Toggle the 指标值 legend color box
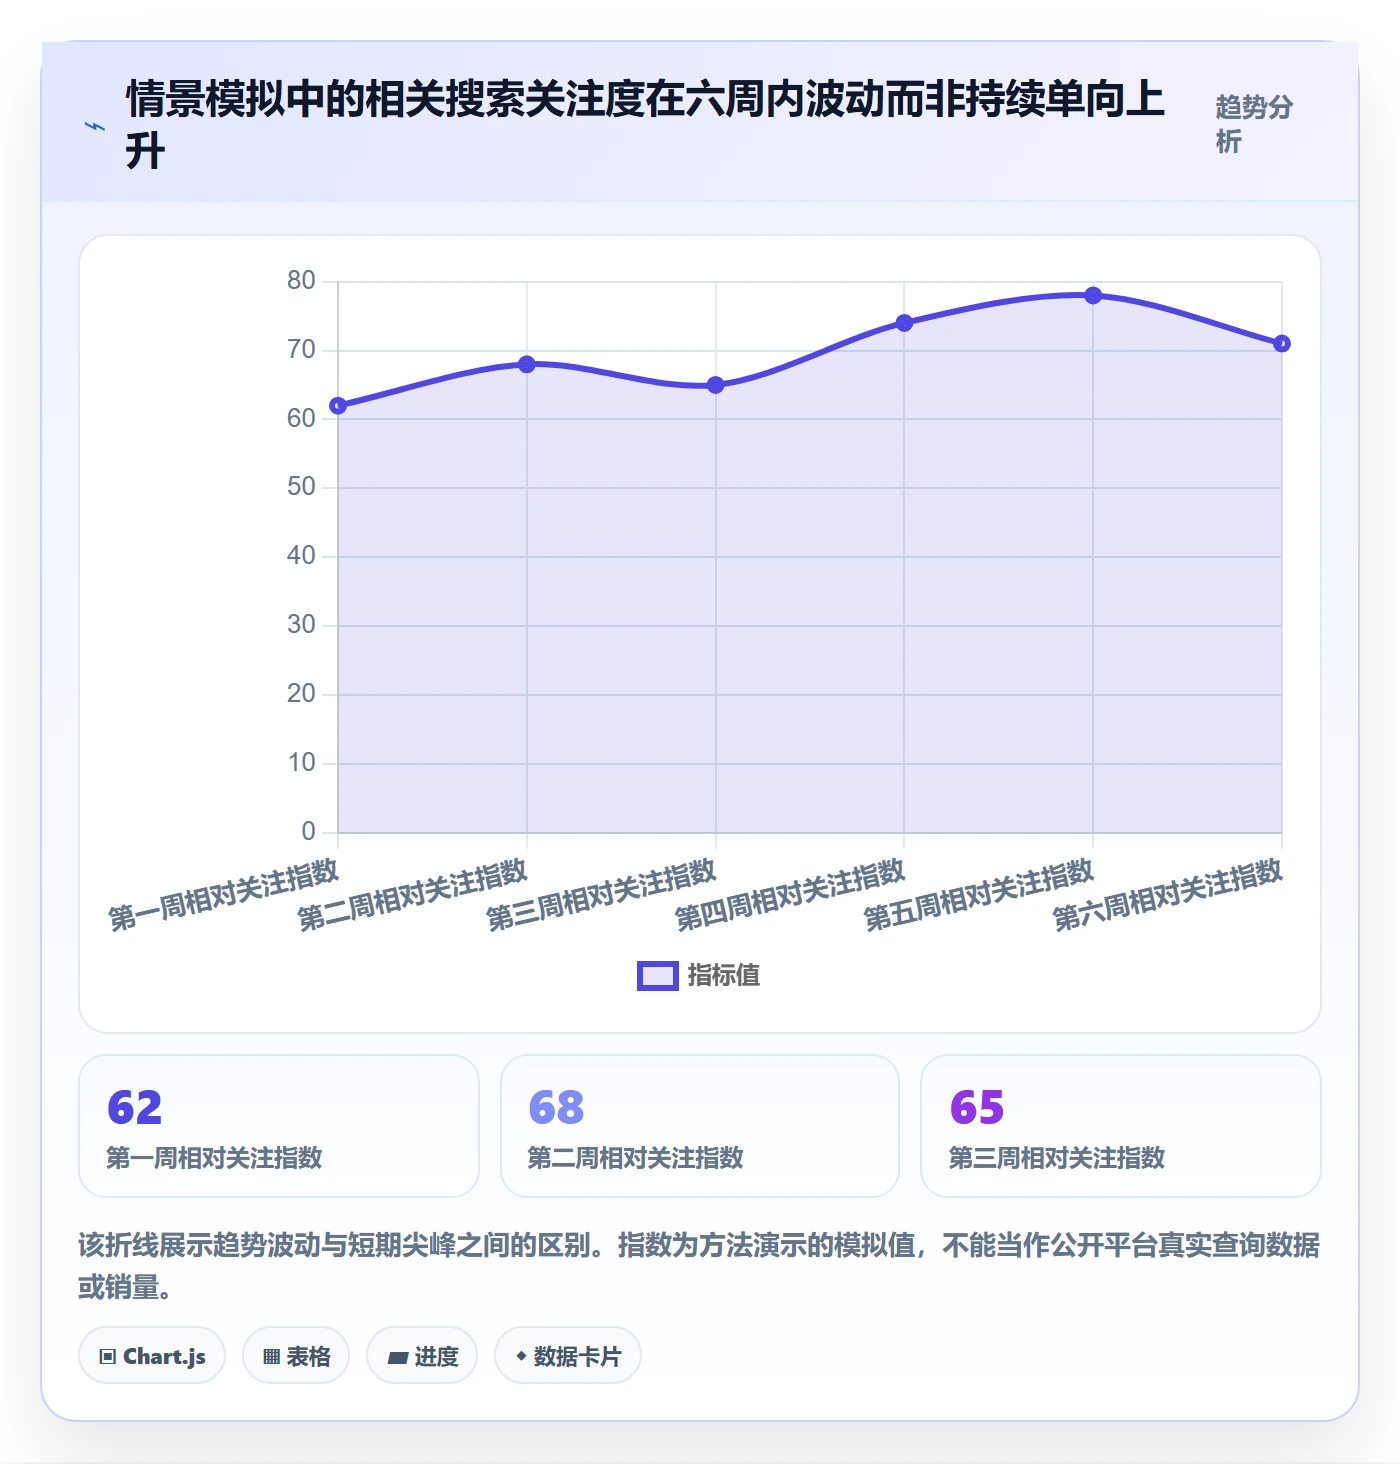Viewport: 1400px width, 1464px height. point(658,976)
